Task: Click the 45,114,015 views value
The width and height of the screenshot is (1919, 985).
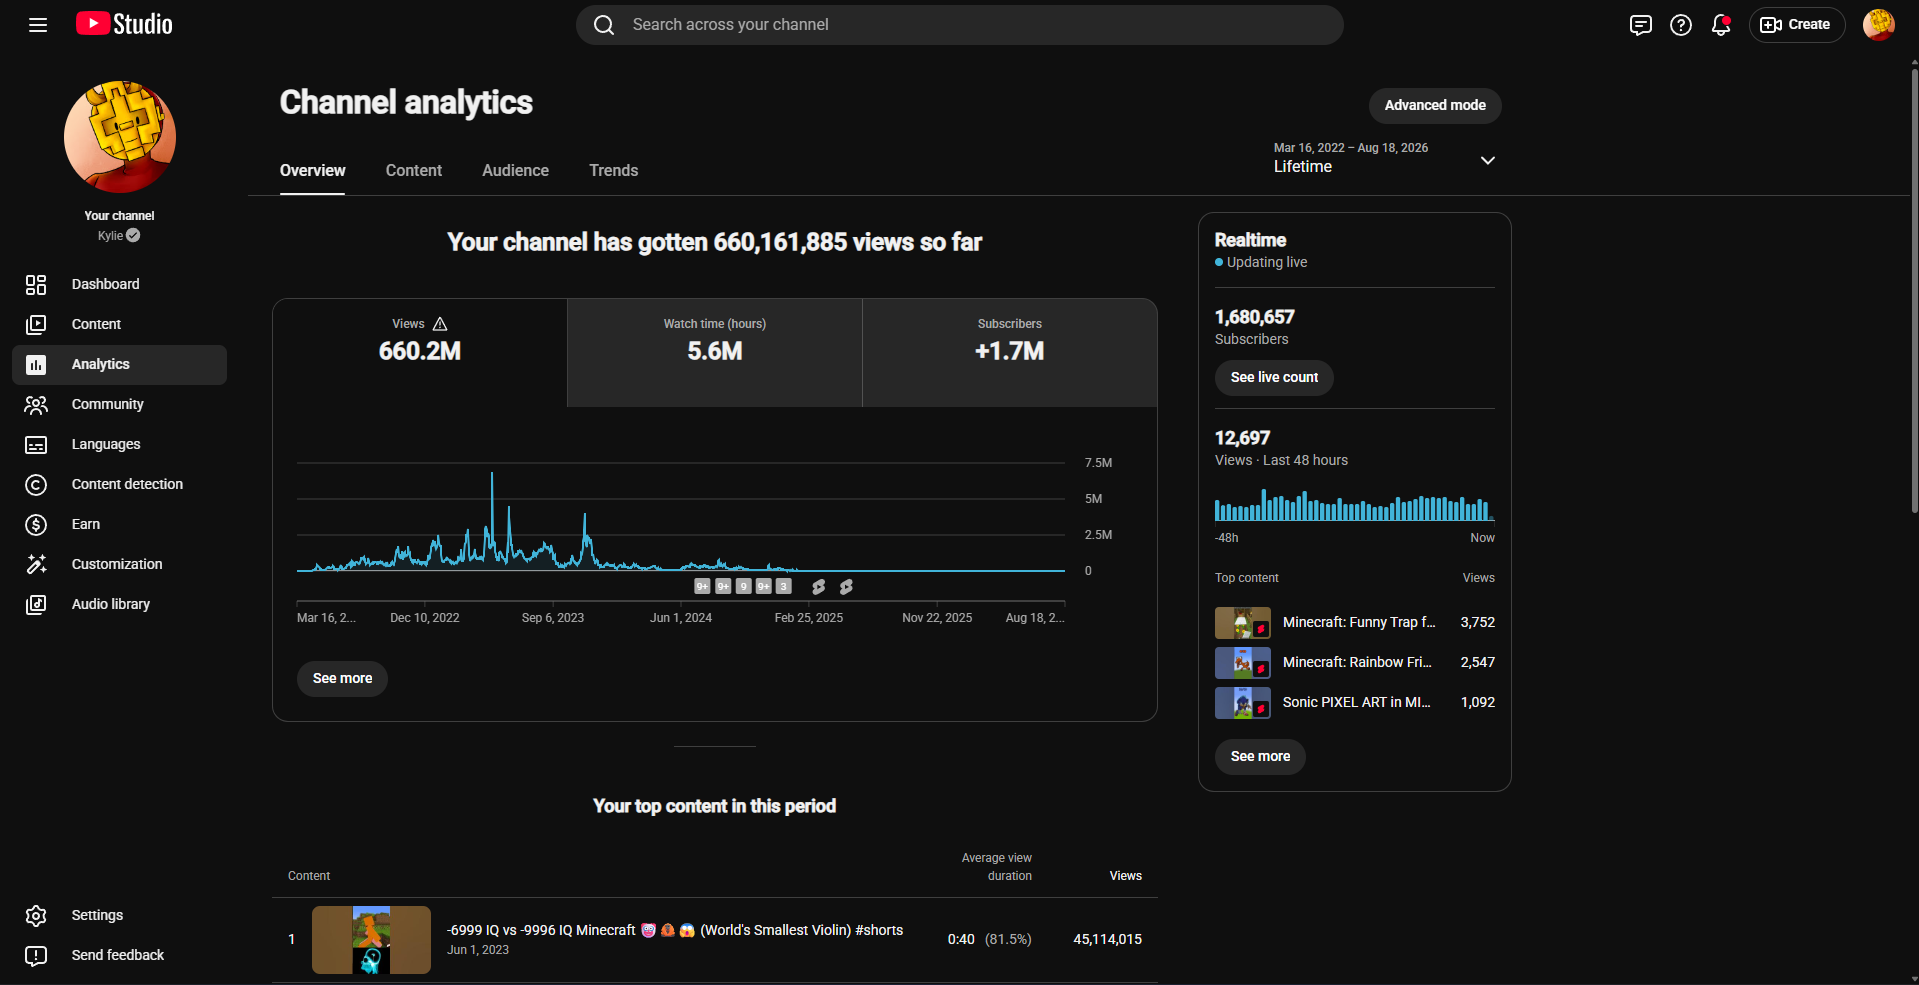Action: 1107,940
